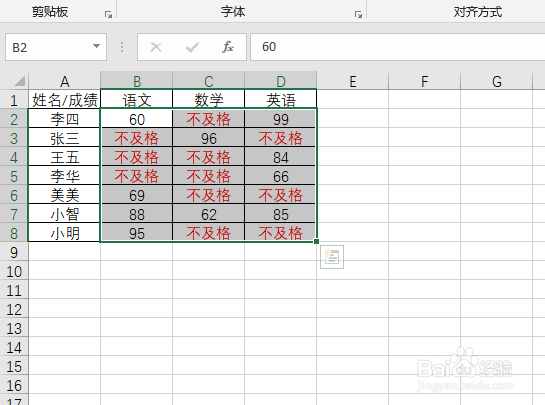545x405 pixels.
Task: Select column A header
Action: click(65, 81)
